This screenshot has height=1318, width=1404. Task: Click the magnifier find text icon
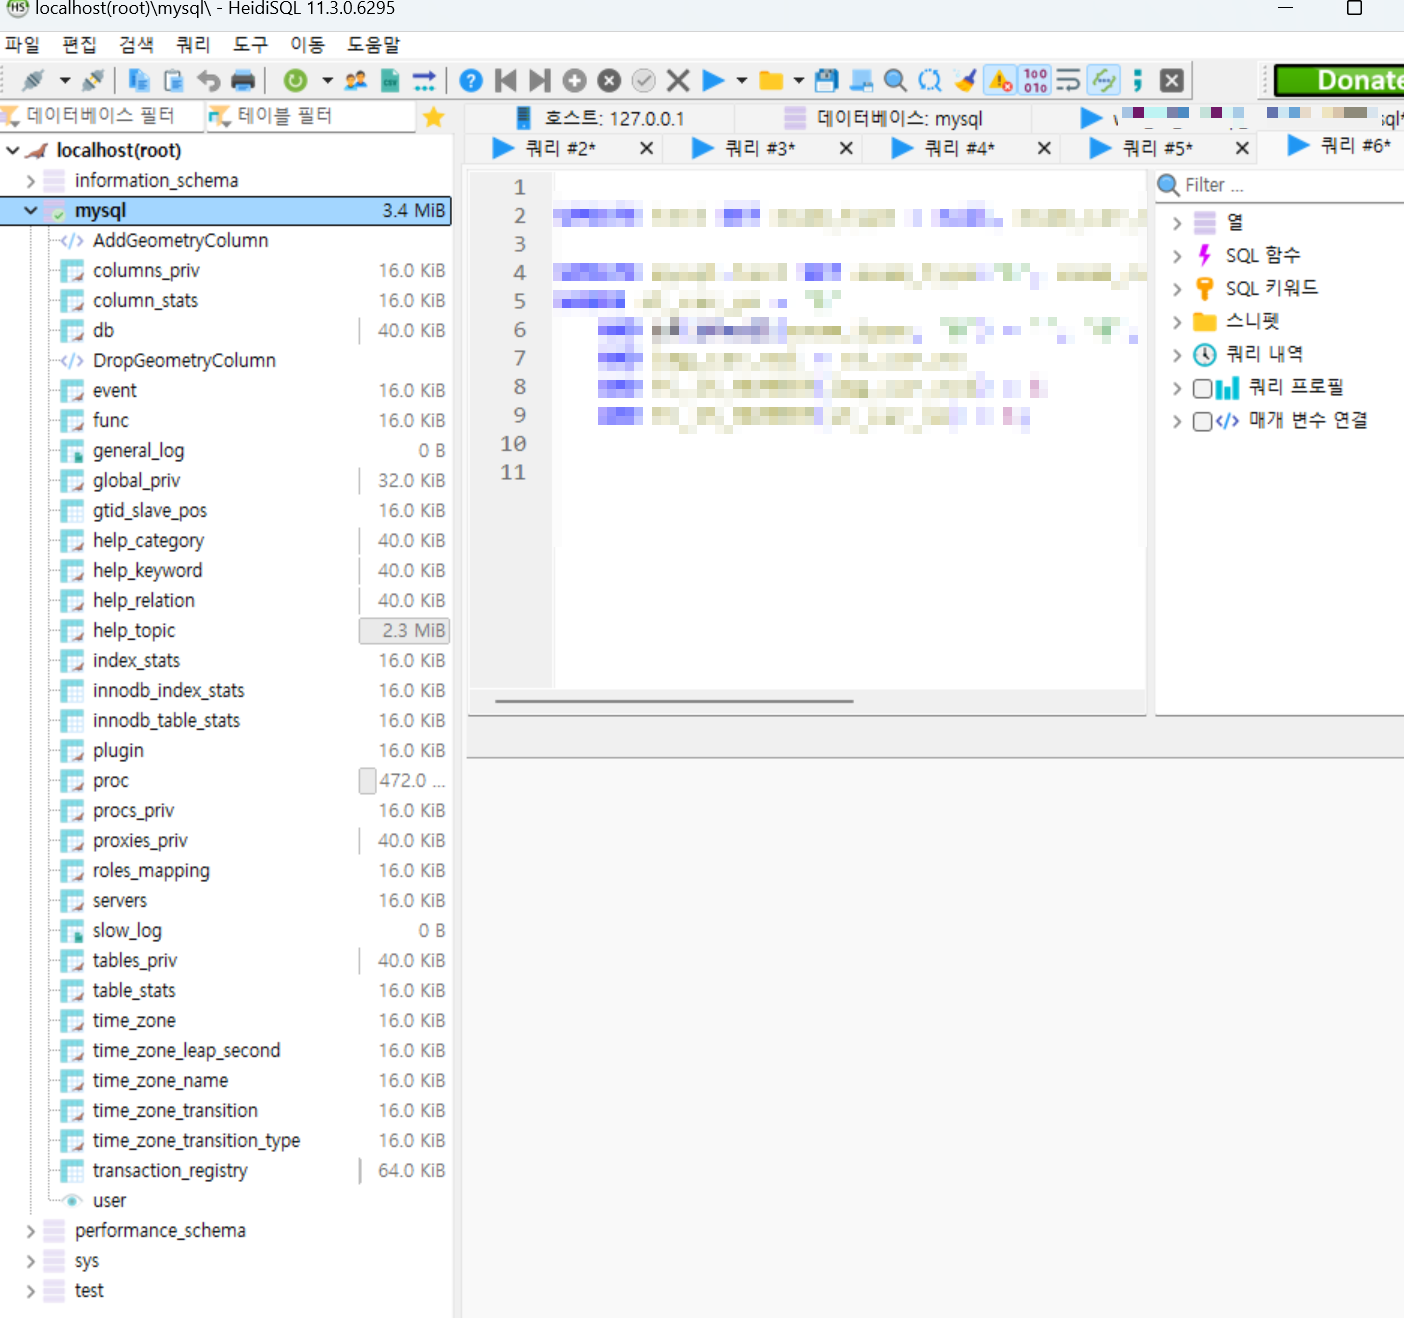pyautogui.click(x=896, y=80)
